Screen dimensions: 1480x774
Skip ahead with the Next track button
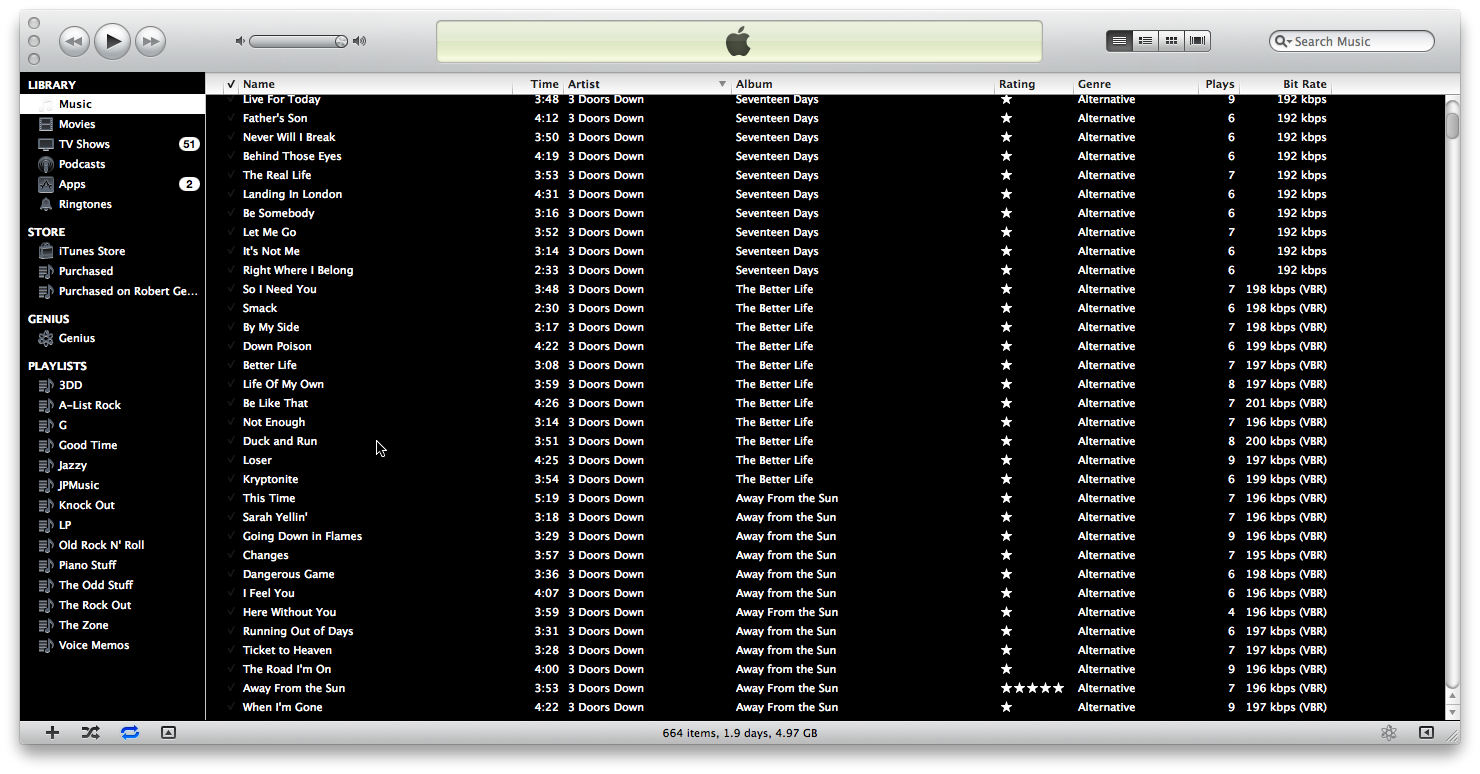coord(150,41)
